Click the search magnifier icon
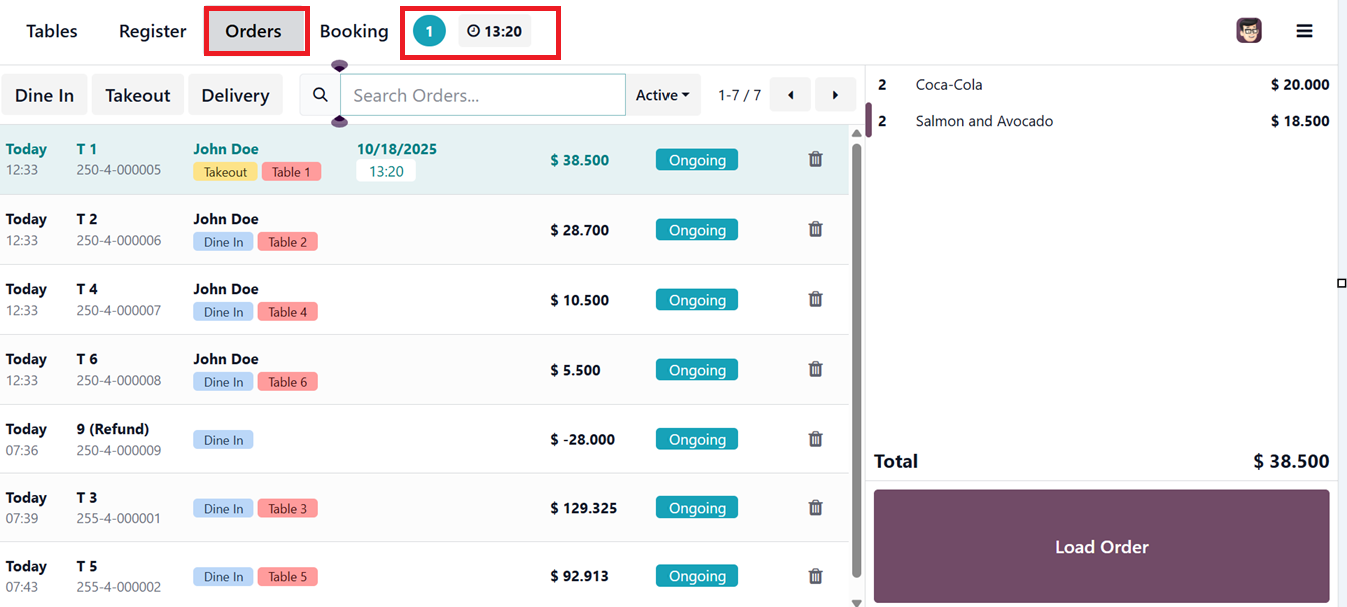The image size is (1347, 607). (x=320, y=95)
